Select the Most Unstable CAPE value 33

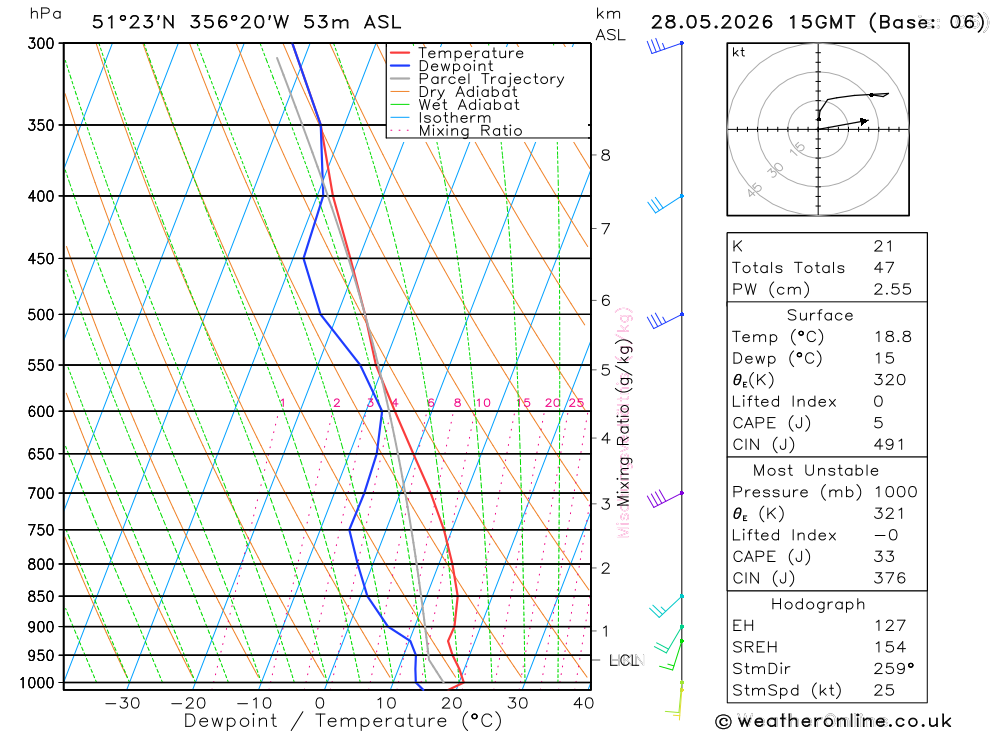click(884, 557)
